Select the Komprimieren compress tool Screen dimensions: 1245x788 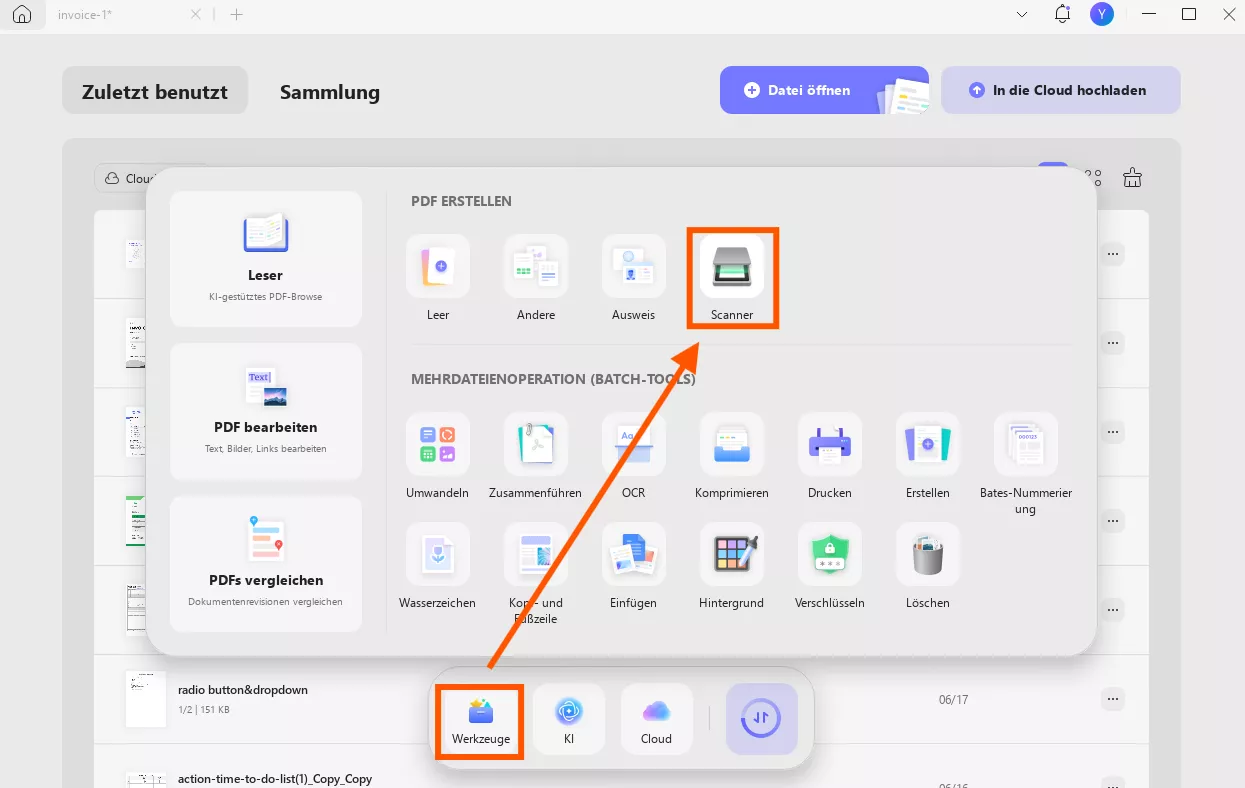(732, 456)
